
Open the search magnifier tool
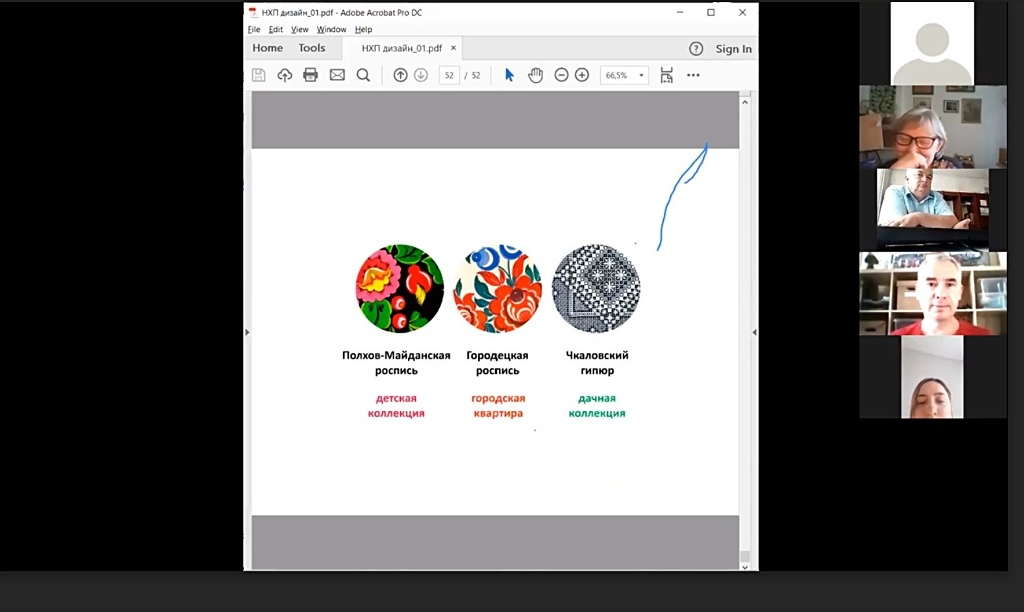point(363,75)
